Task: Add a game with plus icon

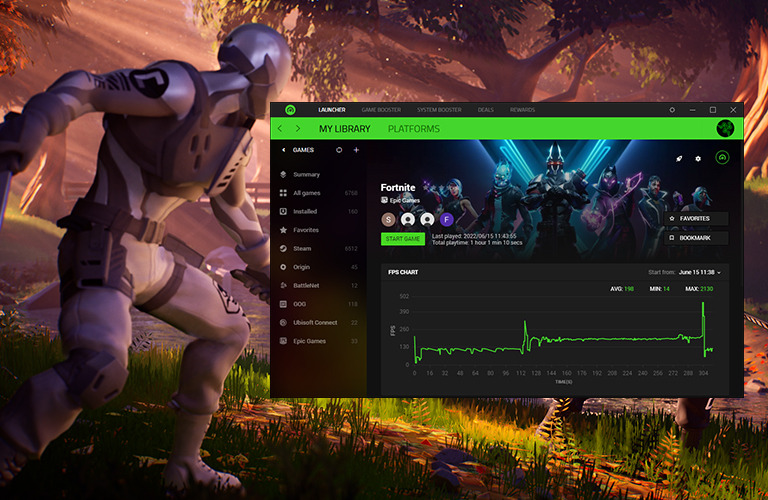Action: 356,150
